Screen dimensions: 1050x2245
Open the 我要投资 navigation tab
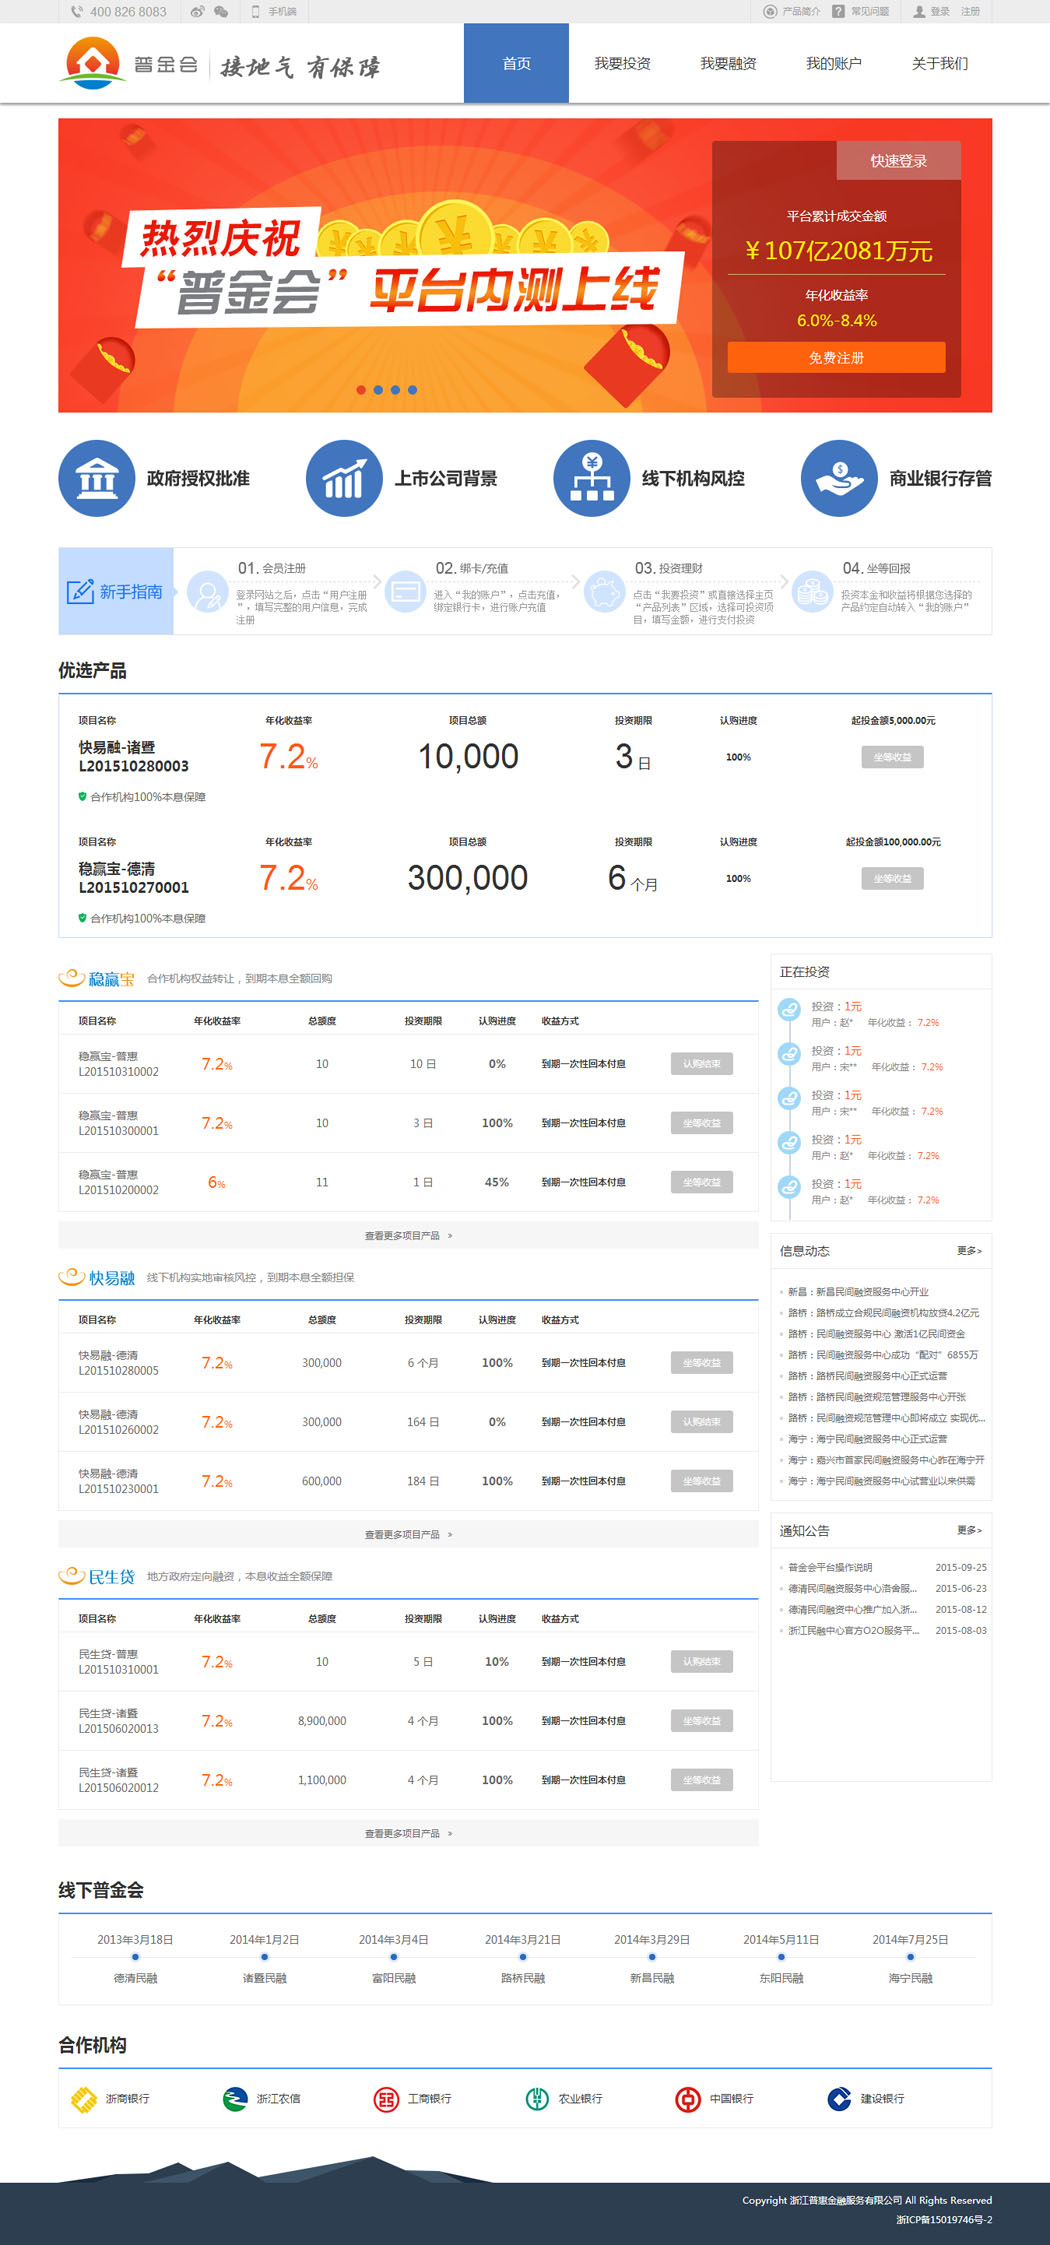622,64
